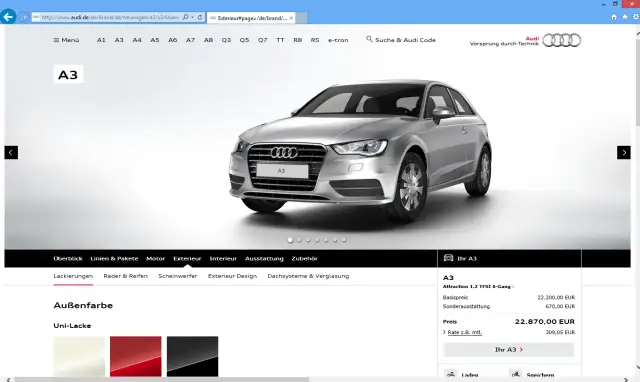Select the Exterieur browser tab

click(251, 18)
